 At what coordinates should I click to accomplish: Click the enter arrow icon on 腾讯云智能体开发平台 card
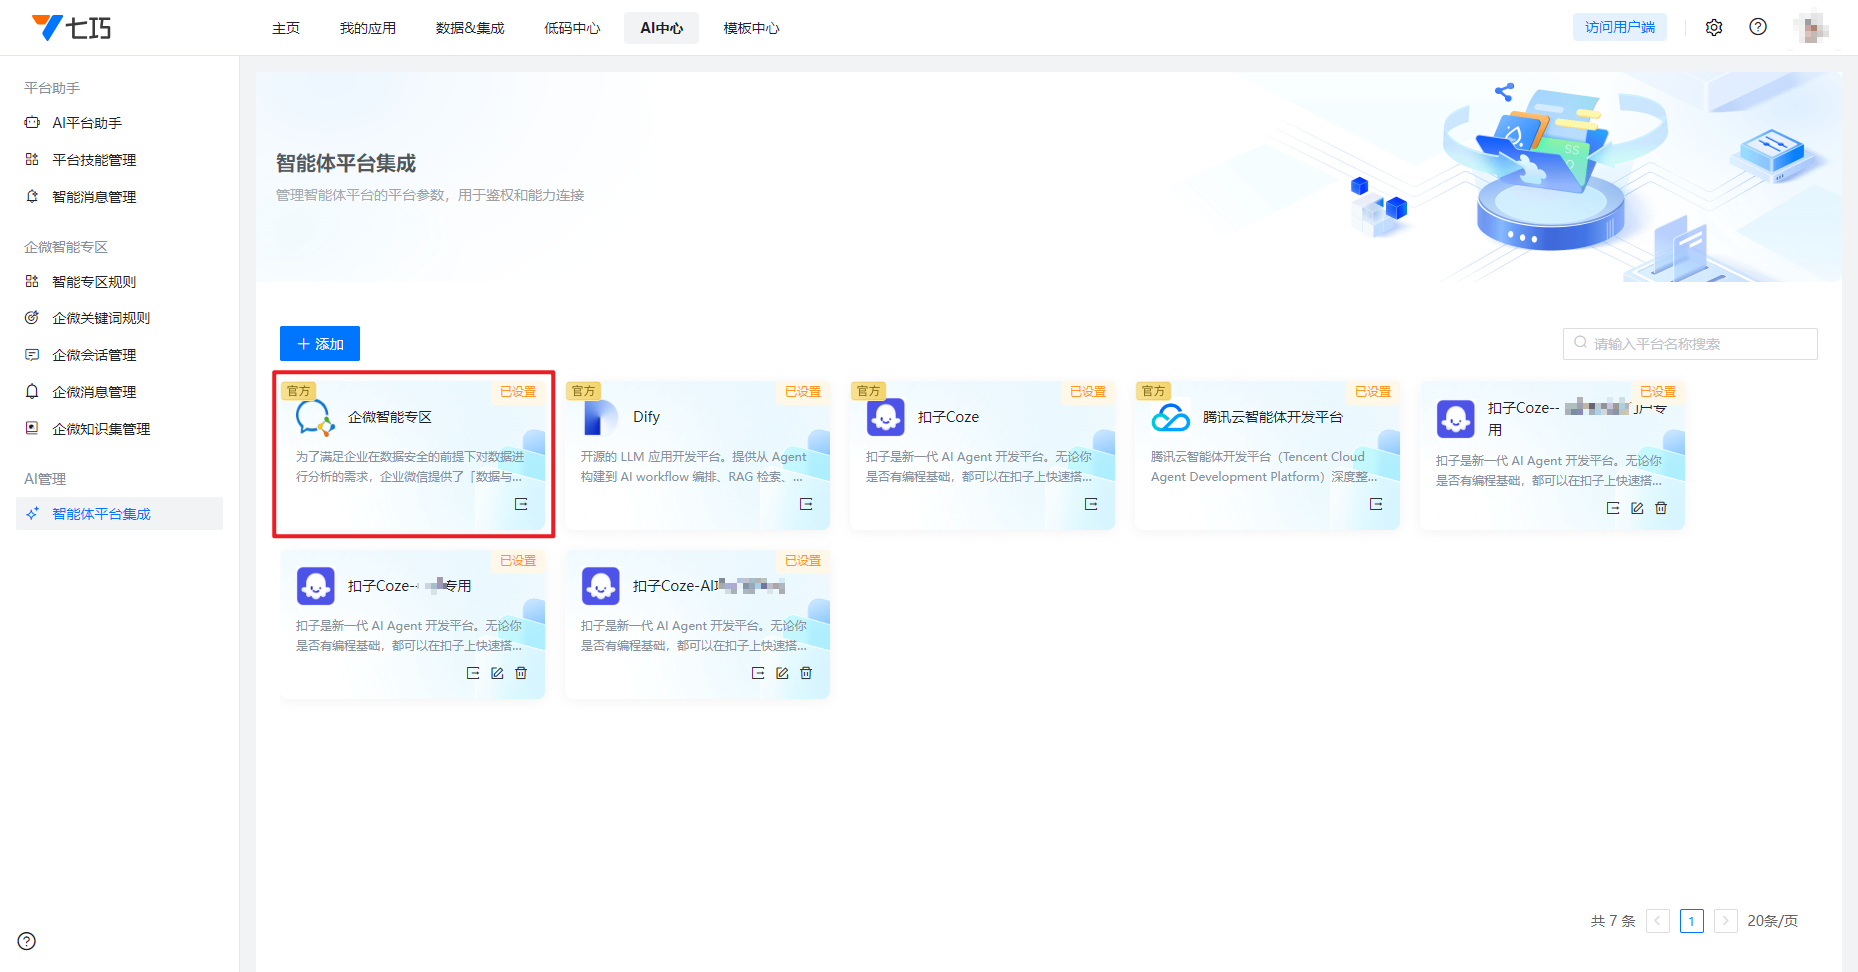(x=1376, y=504)
